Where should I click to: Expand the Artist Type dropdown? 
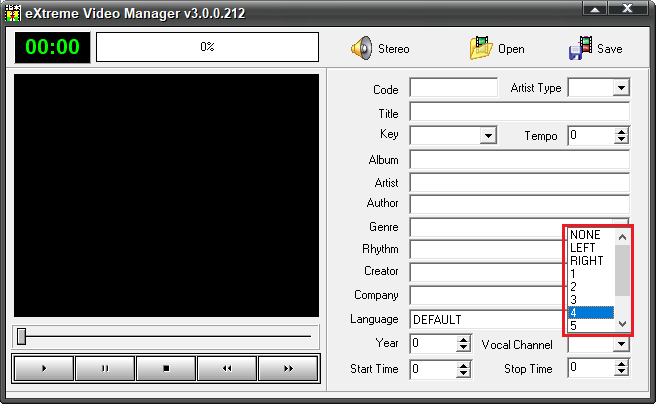pyautogui.click(x=621, y=88)
